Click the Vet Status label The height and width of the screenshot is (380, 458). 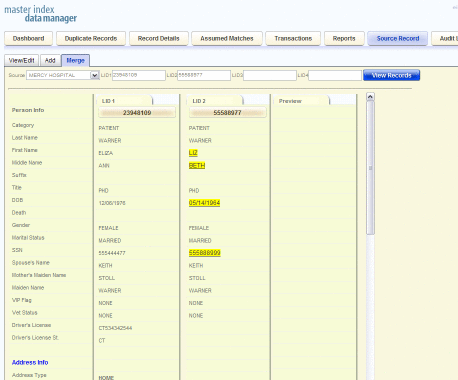click(25, 313)
